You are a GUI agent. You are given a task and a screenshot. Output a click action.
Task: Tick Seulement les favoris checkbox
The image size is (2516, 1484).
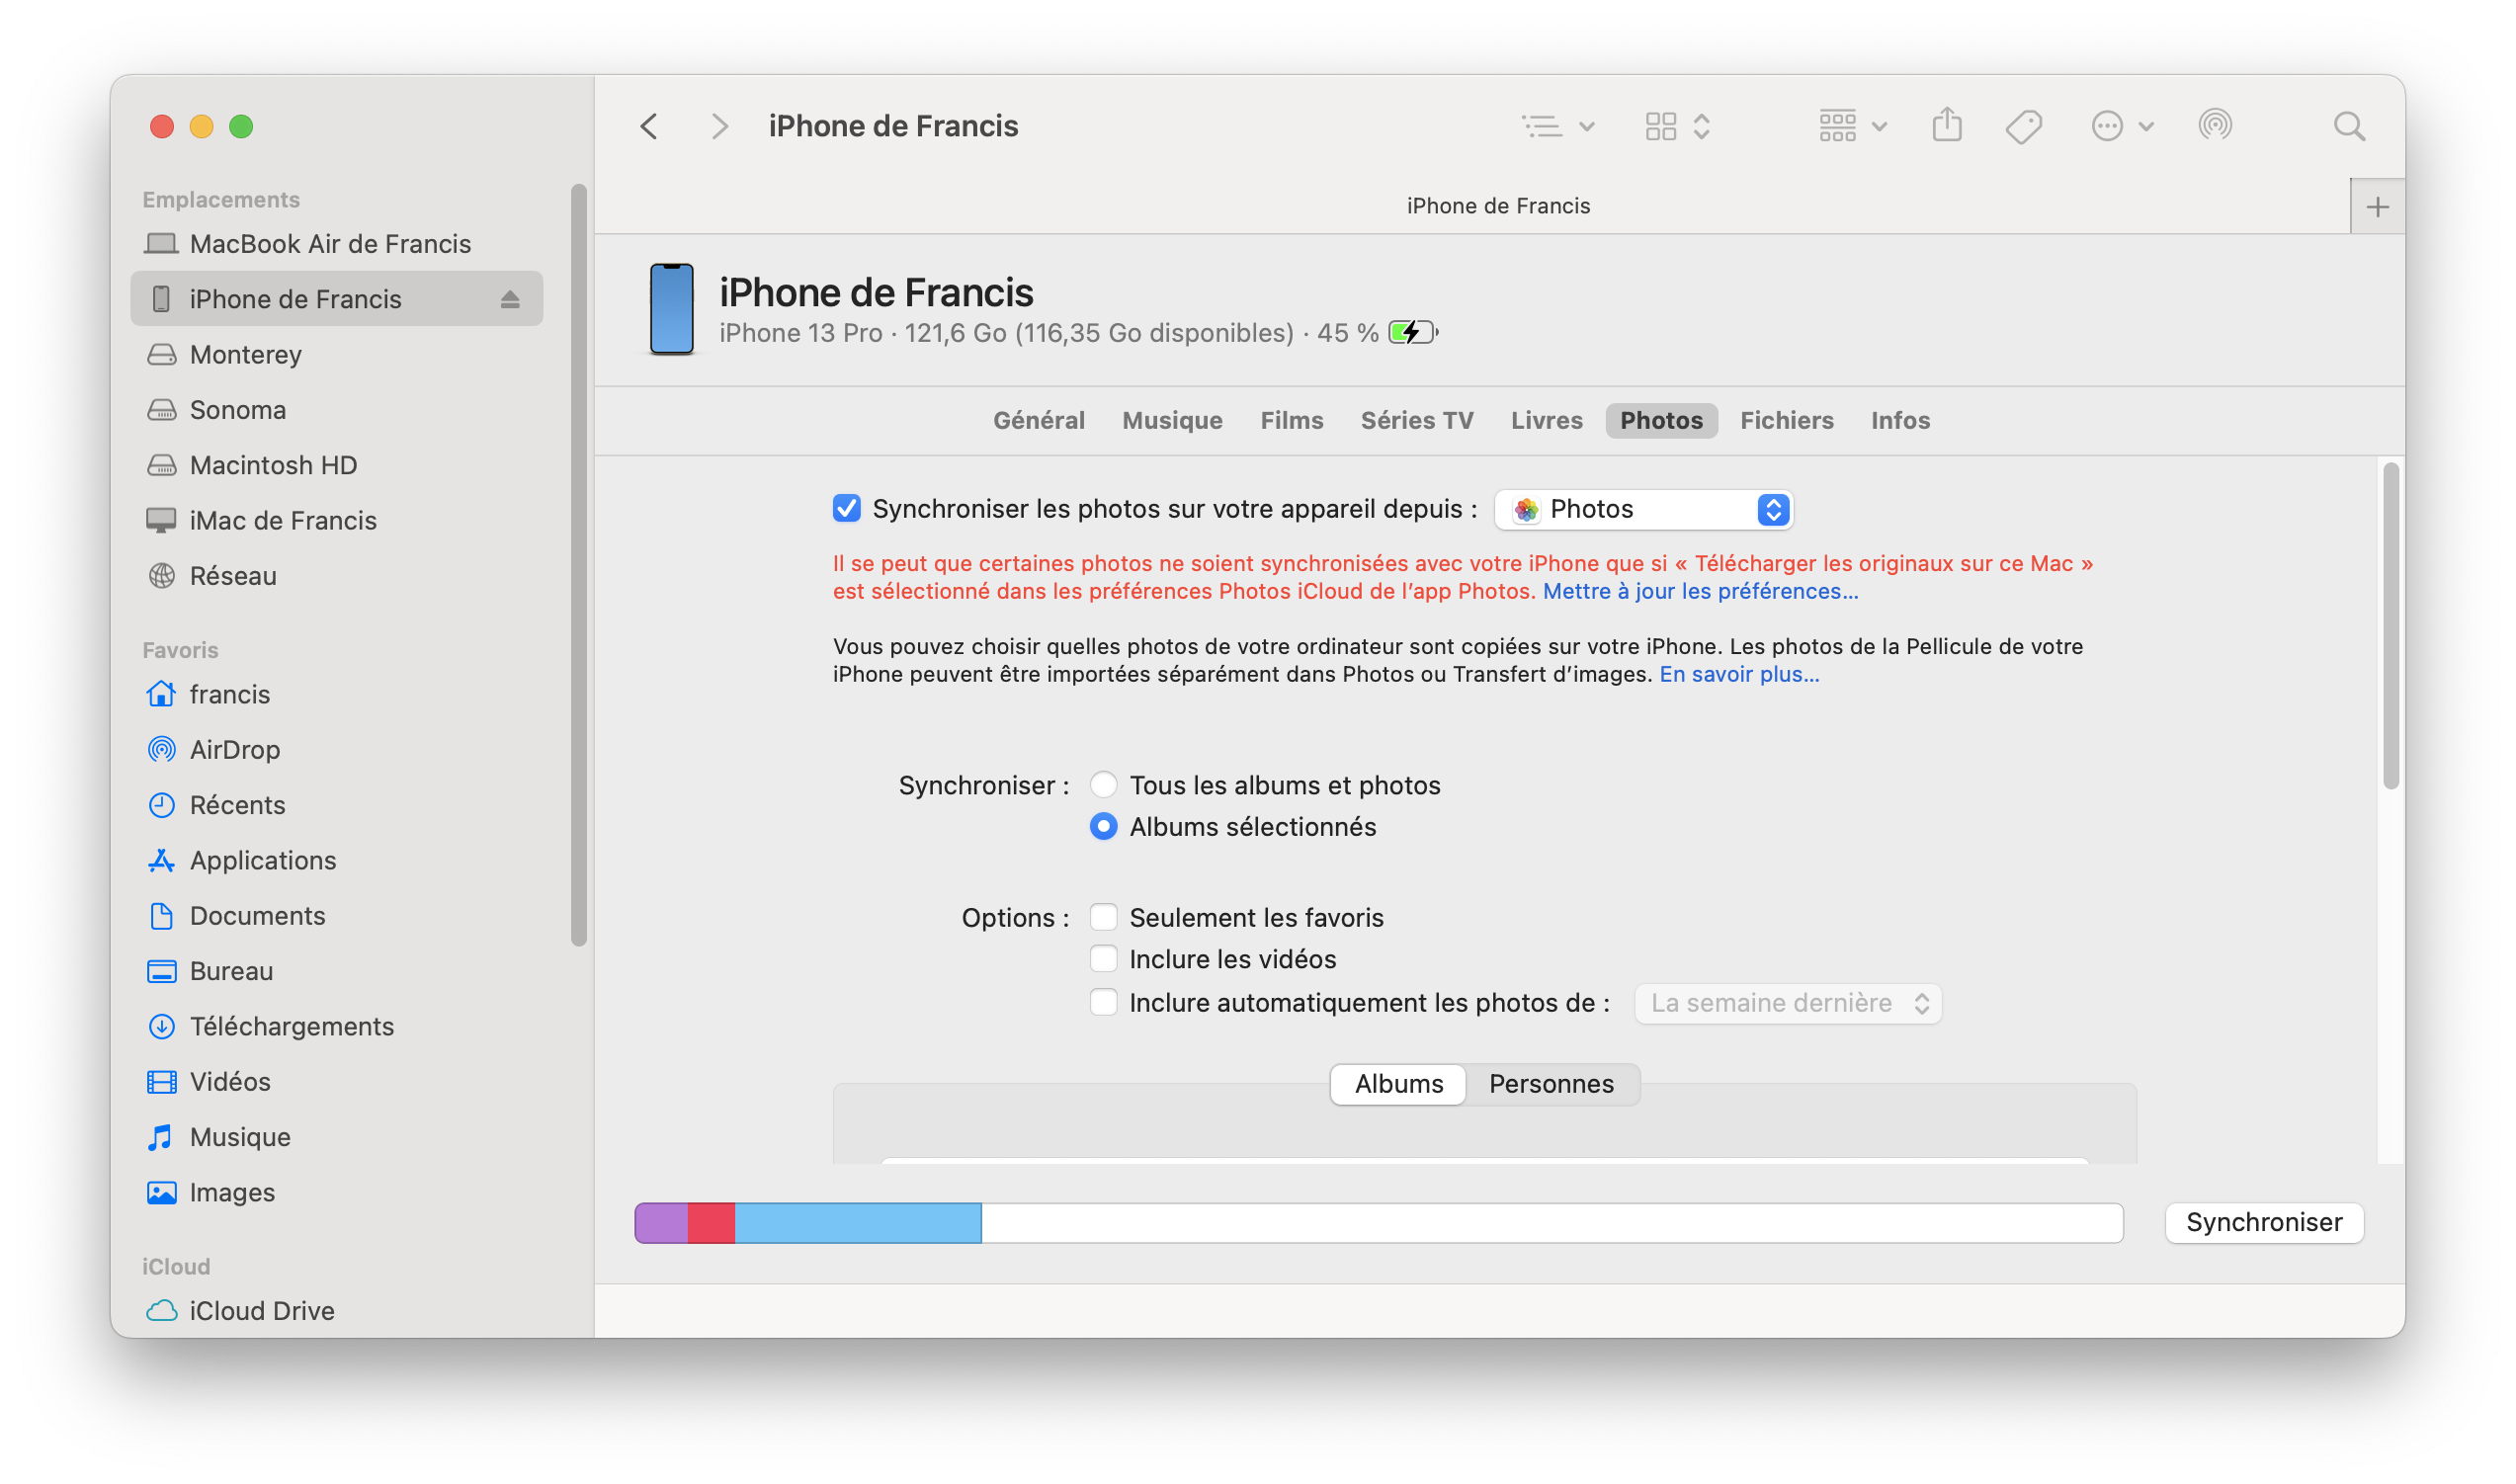(1103, 917)
